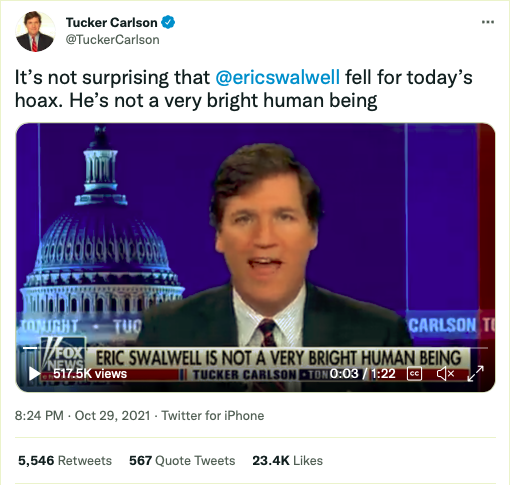Open the Tucker Carlson display name

tap(112, 23)
